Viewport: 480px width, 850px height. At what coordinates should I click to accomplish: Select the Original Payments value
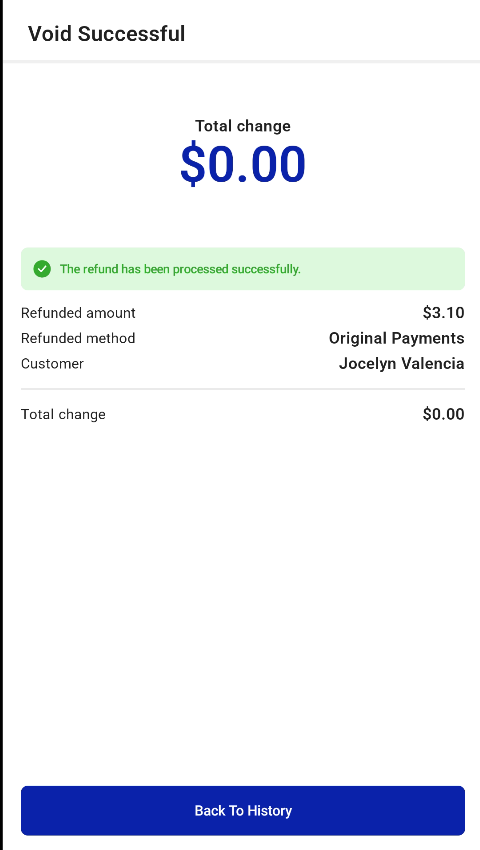pos(396,338)
